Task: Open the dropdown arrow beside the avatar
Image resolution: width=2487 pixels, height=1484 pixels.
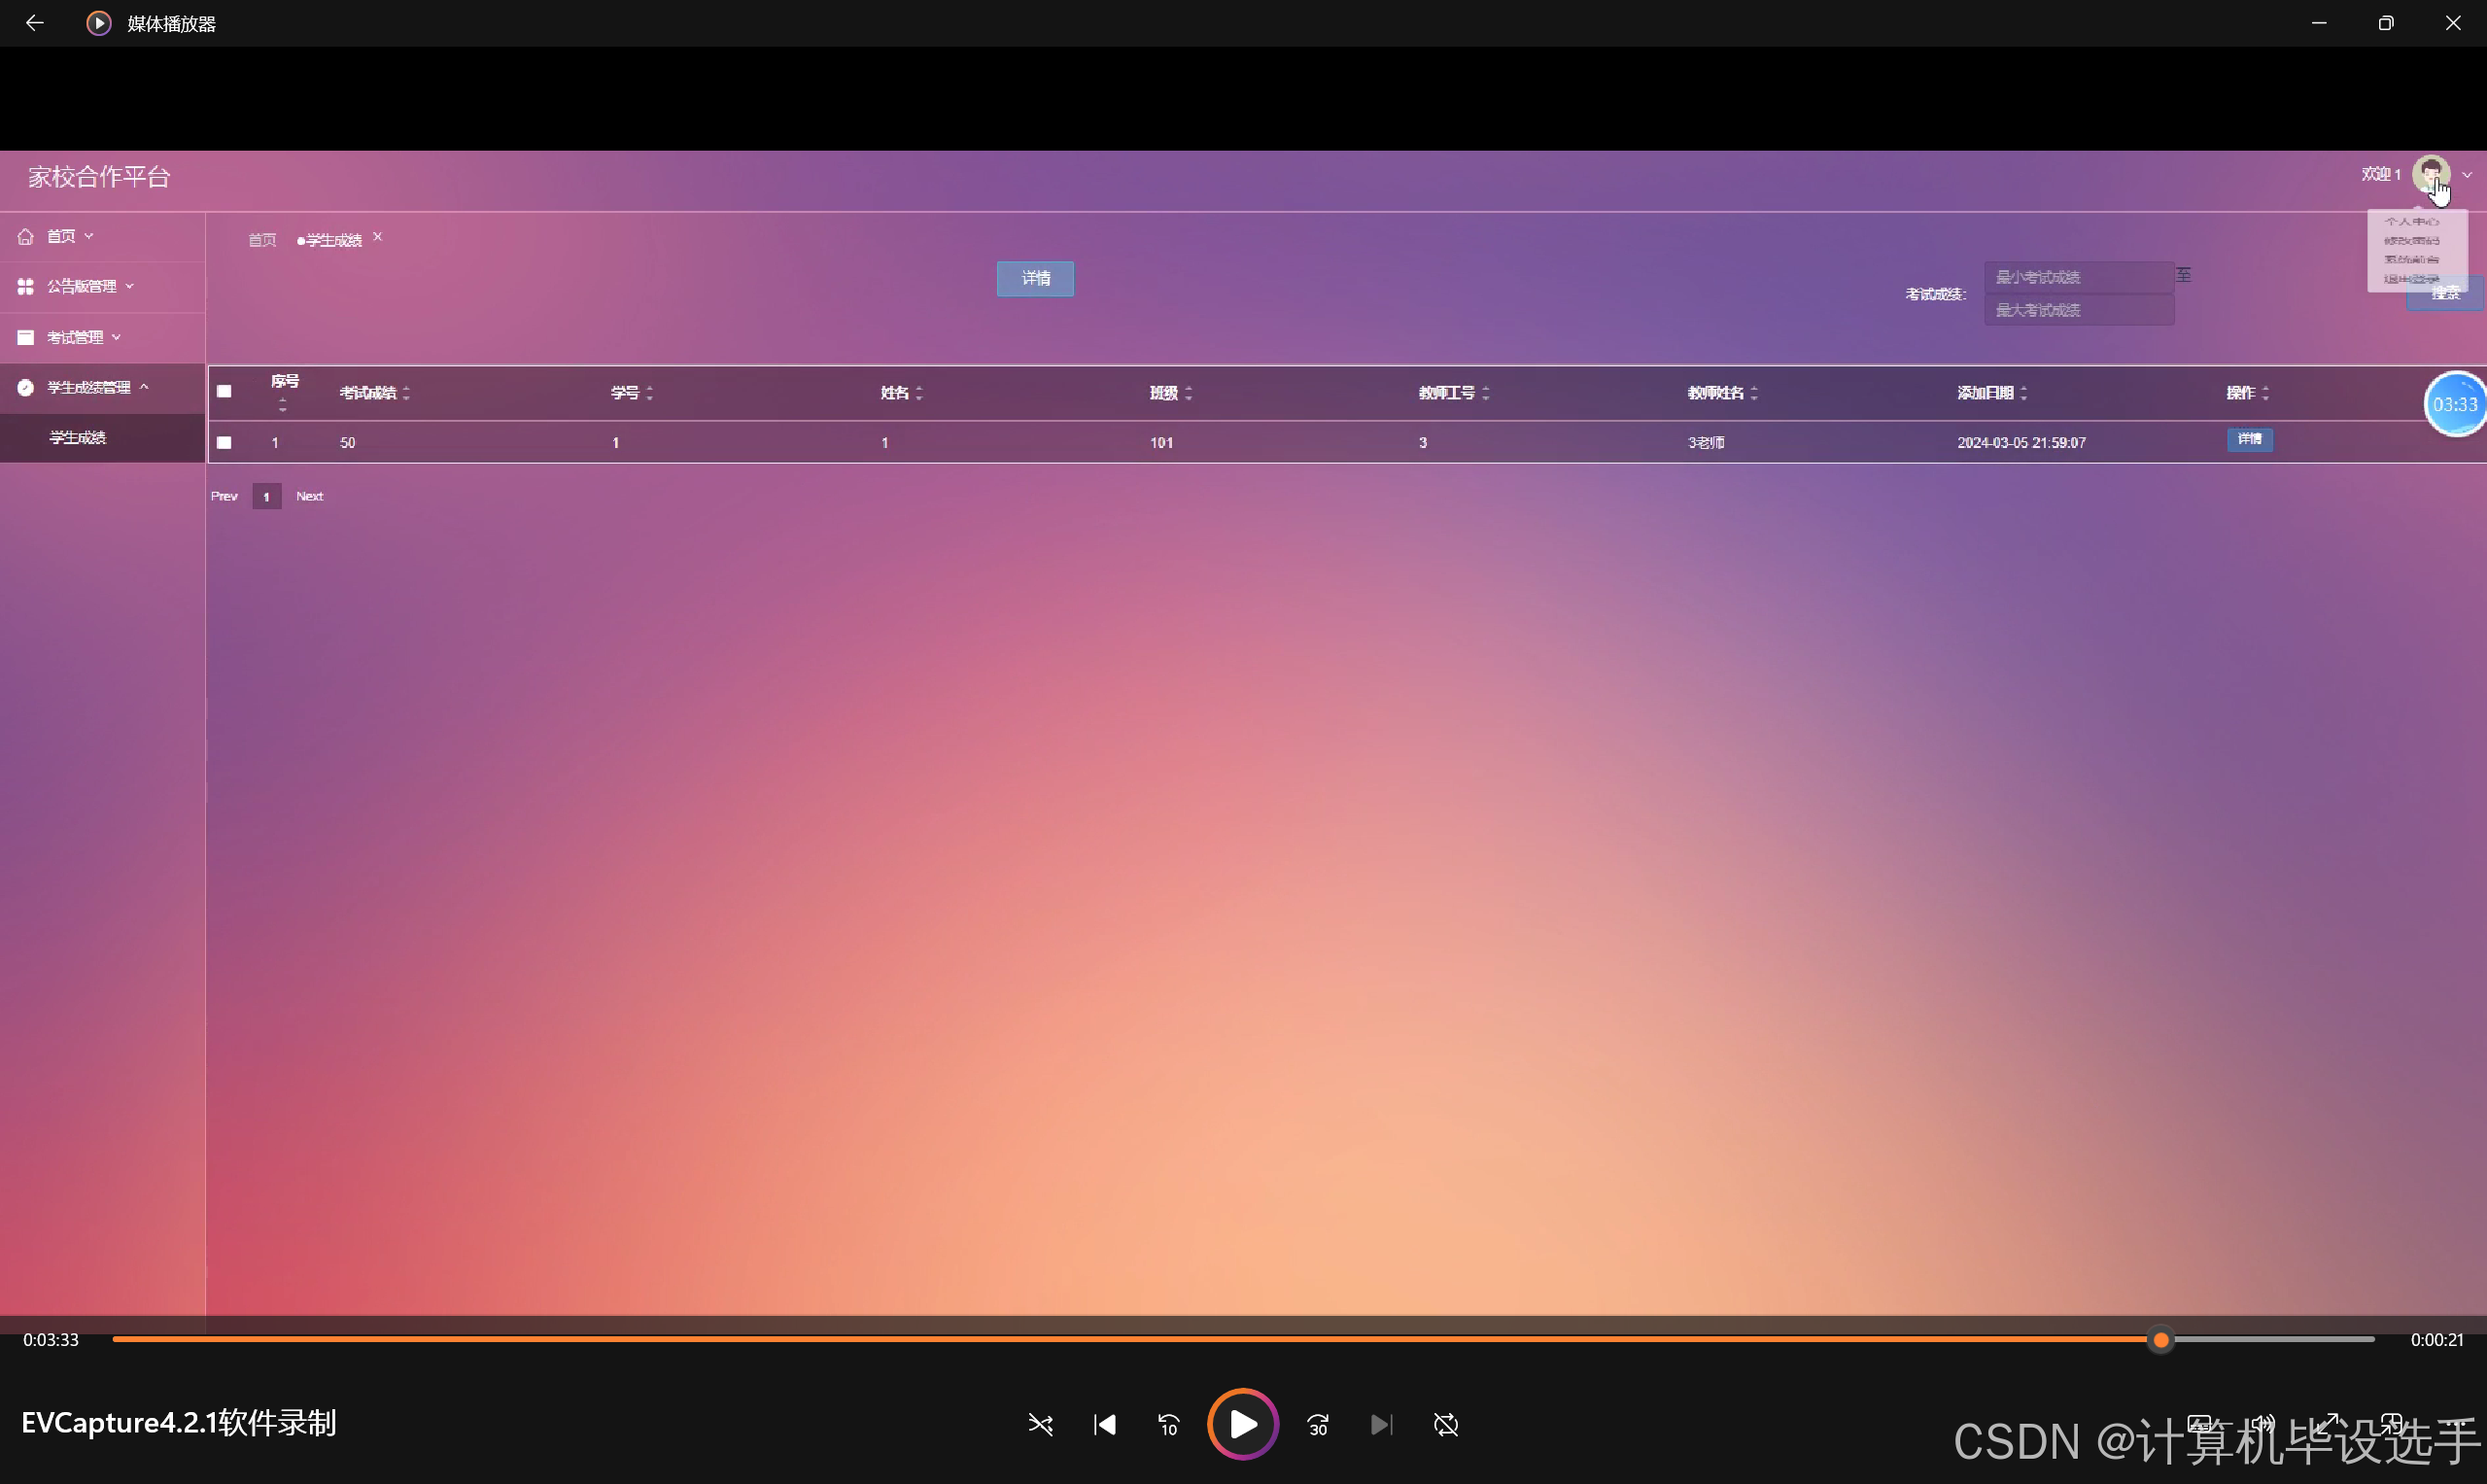Action: (2467, 175)
